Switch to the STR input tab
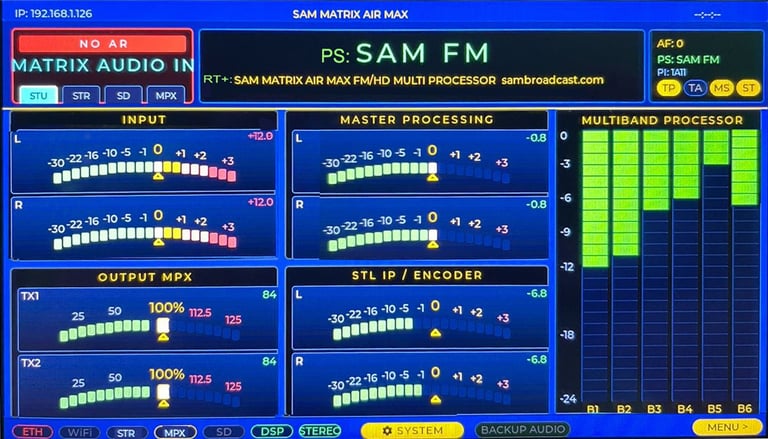The height and width of the screenshot is (439, 768). click(81, 95)
